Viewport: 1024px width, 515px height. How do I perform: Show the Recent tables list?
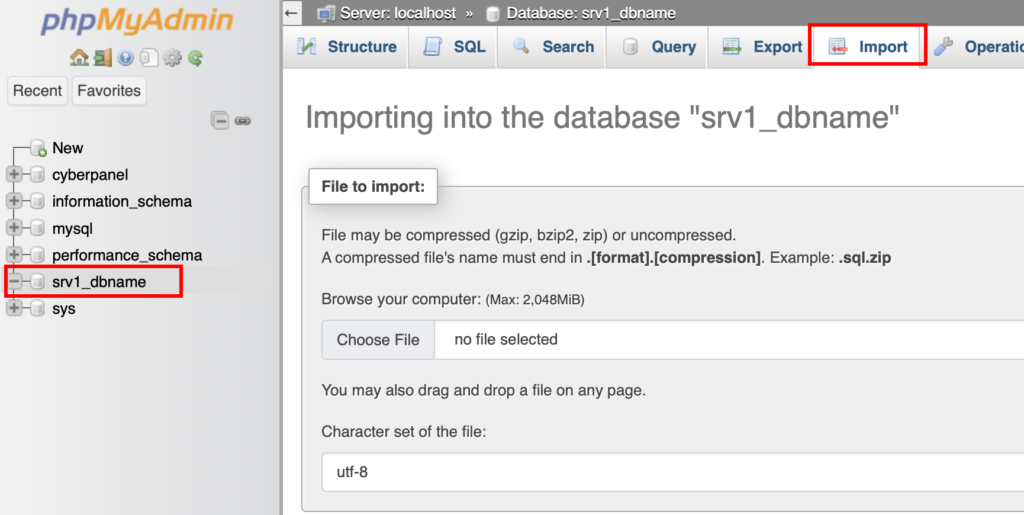37,91
